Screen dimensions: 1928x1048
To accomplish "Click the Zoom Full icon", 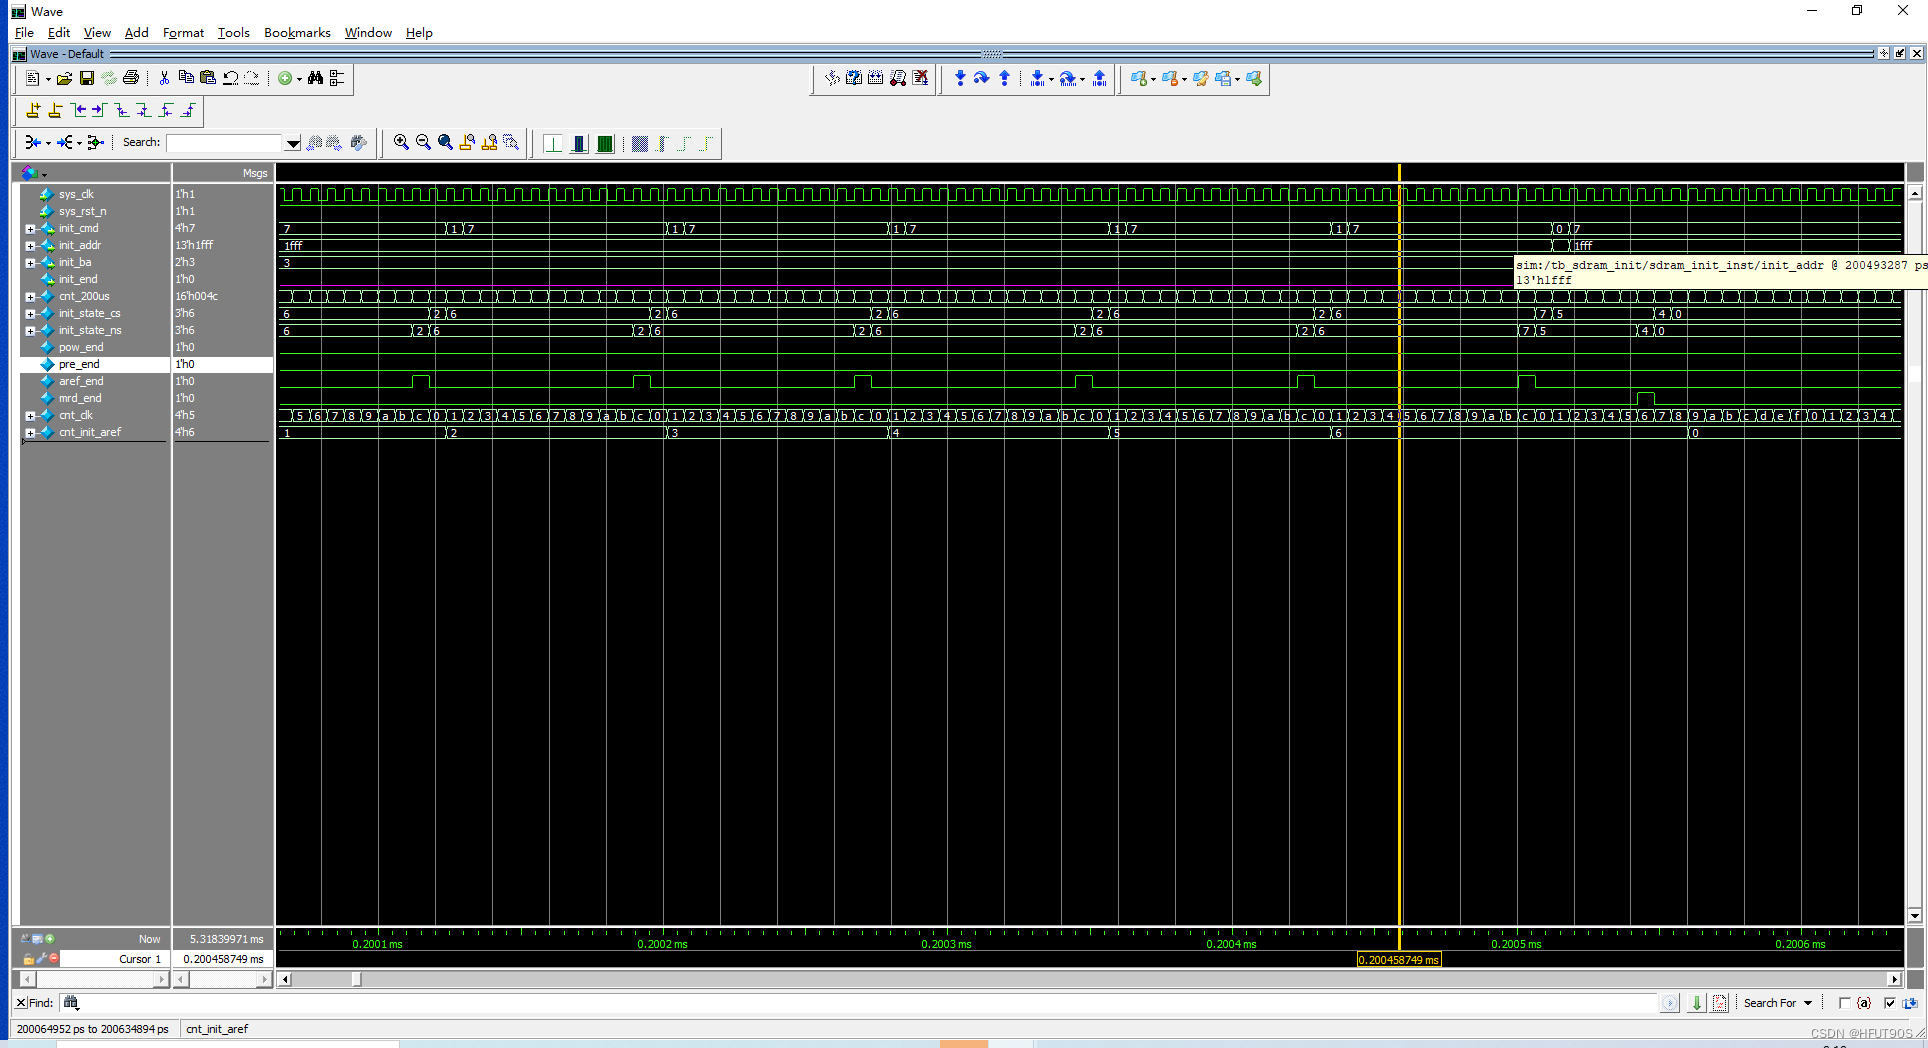I will (x=445, y=143).
